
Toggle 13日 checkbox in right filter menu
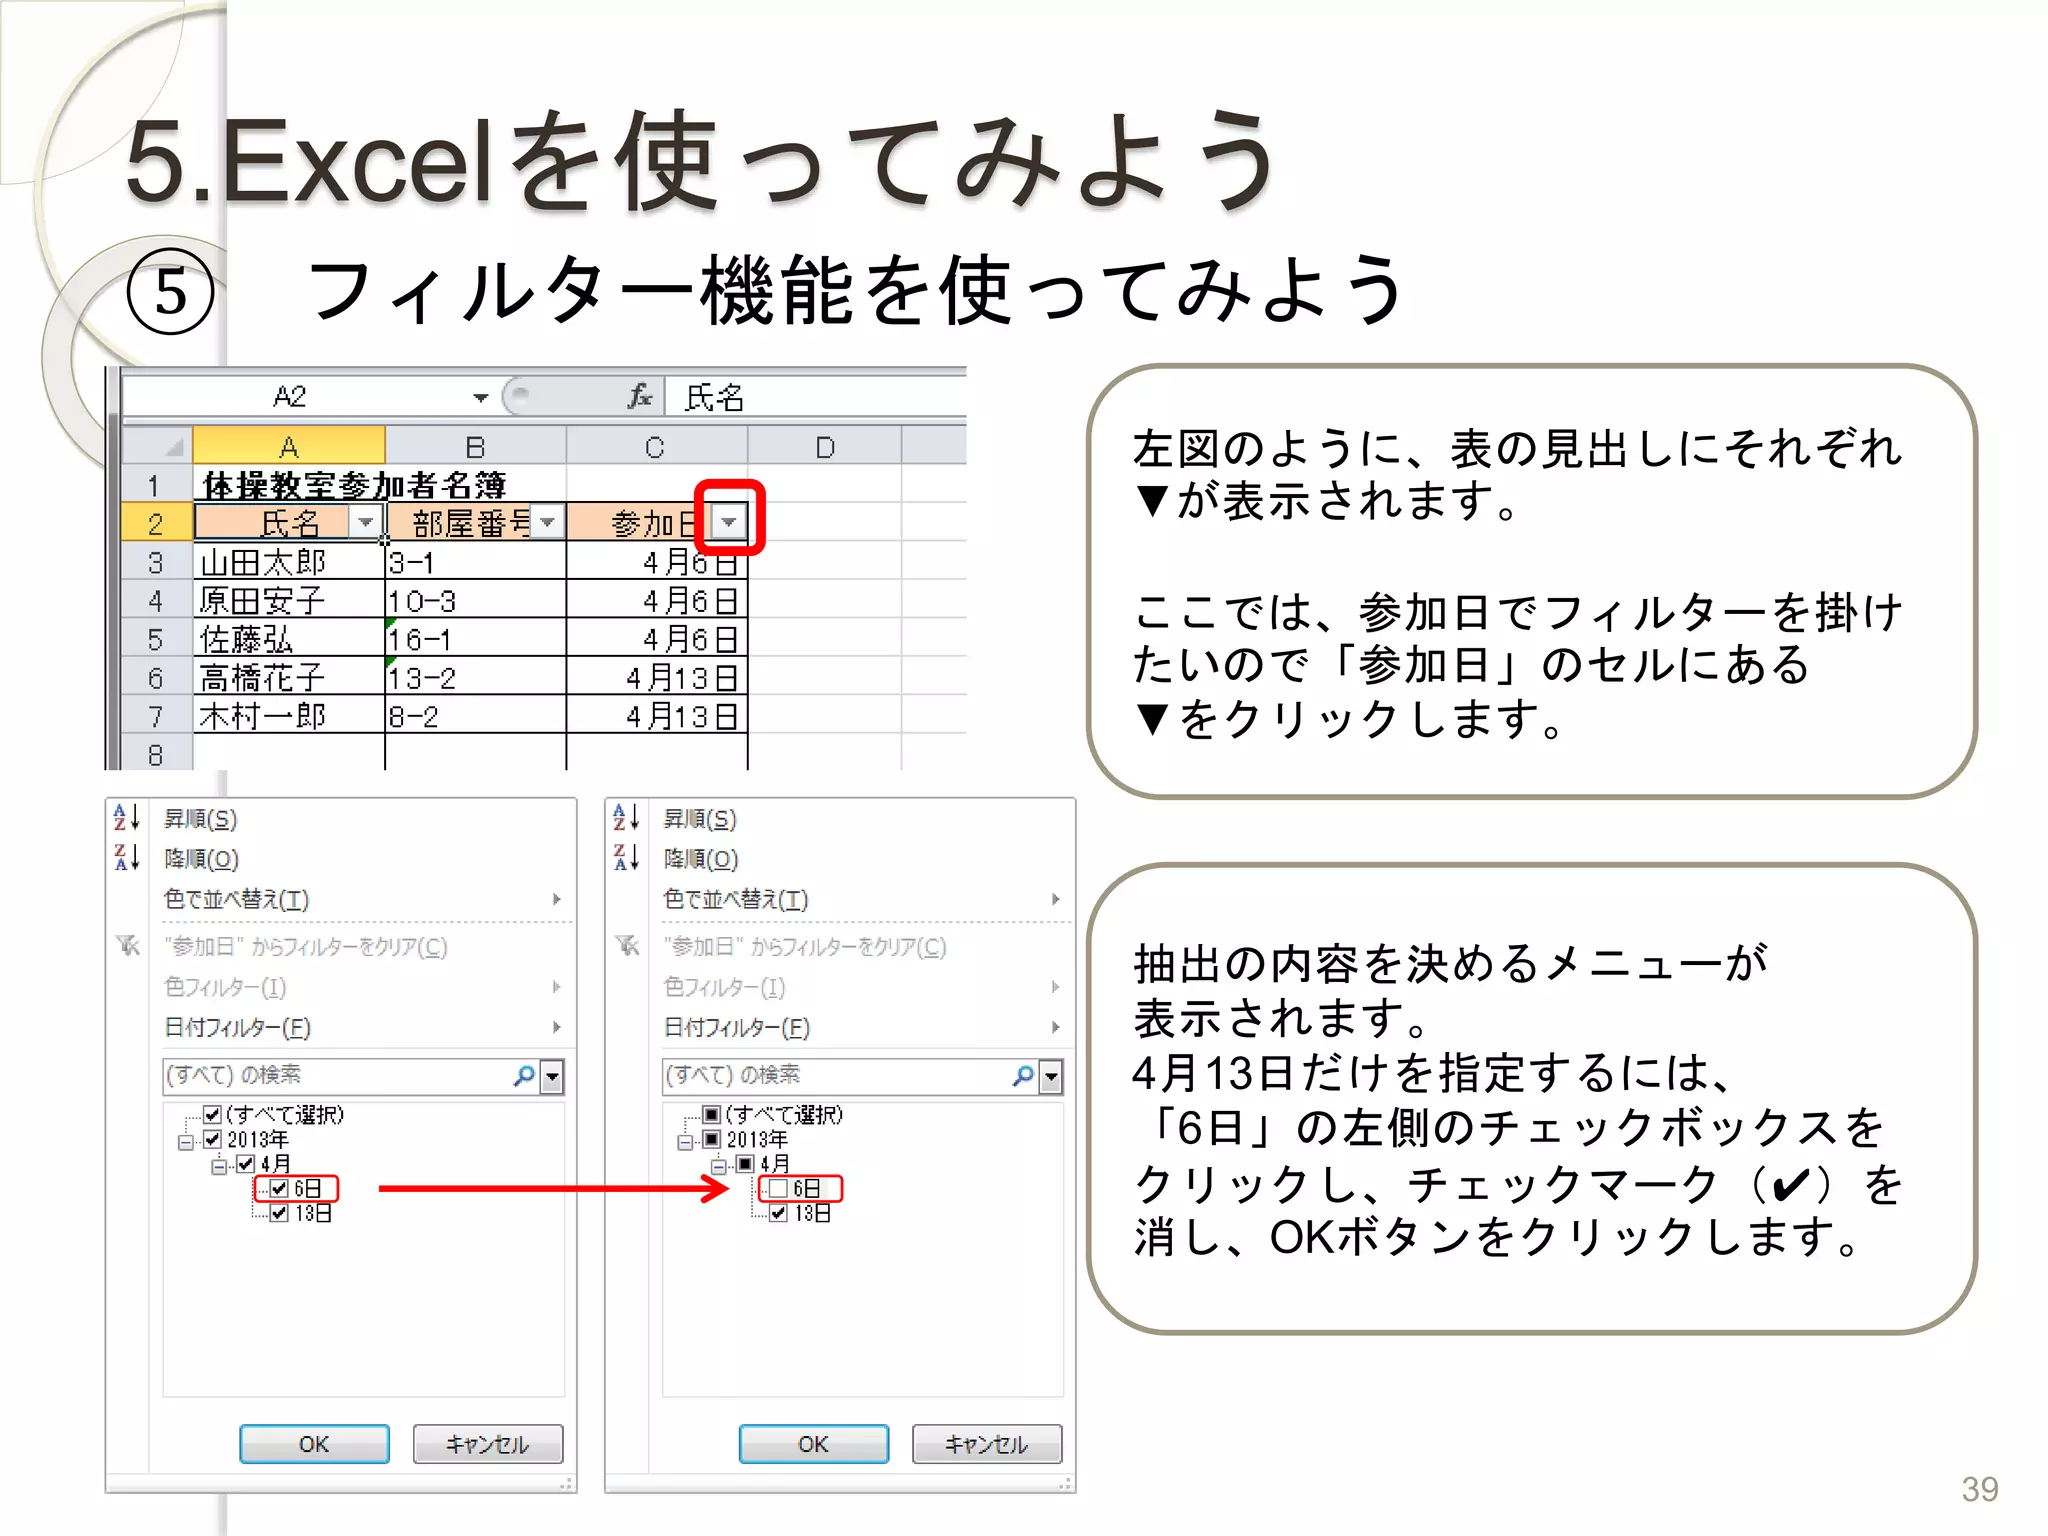pos(779,1213)
